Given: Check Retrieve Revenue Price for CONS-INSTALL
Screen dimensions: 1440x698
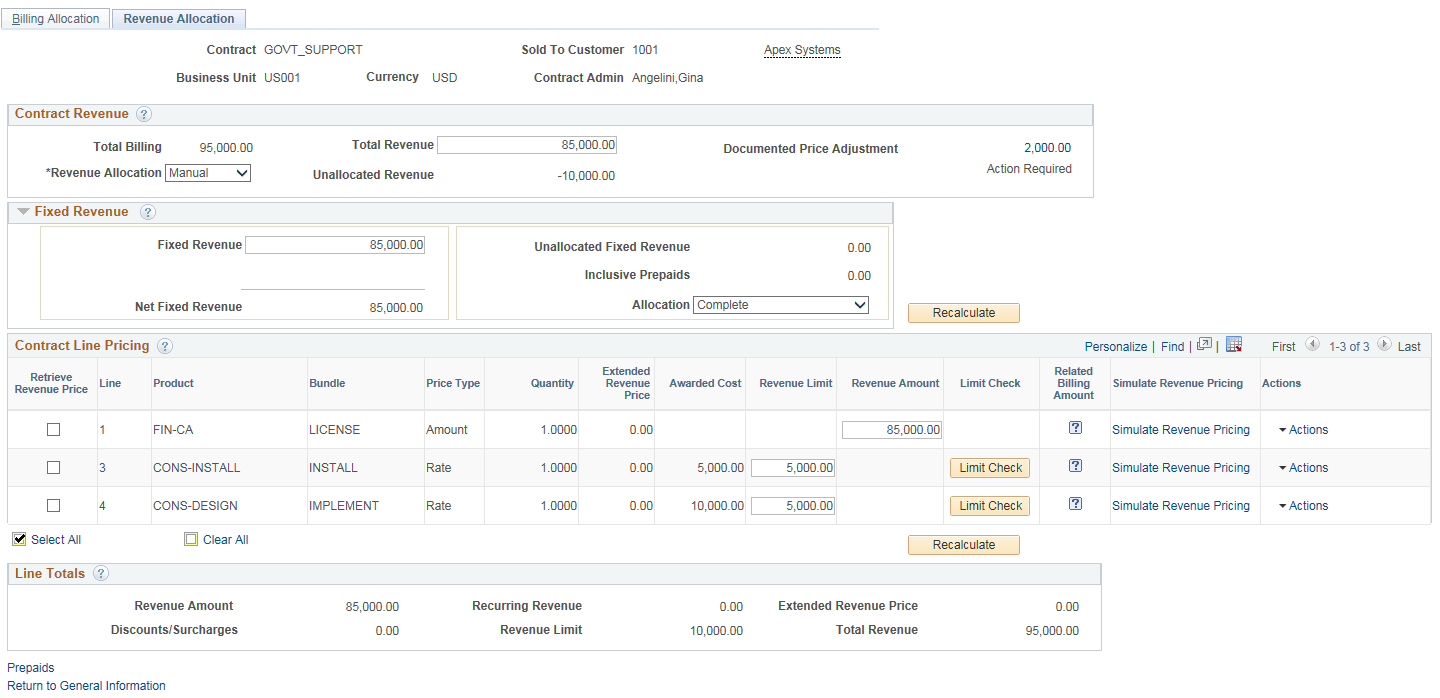Looking at the screenshot, I should click(53, 467).
